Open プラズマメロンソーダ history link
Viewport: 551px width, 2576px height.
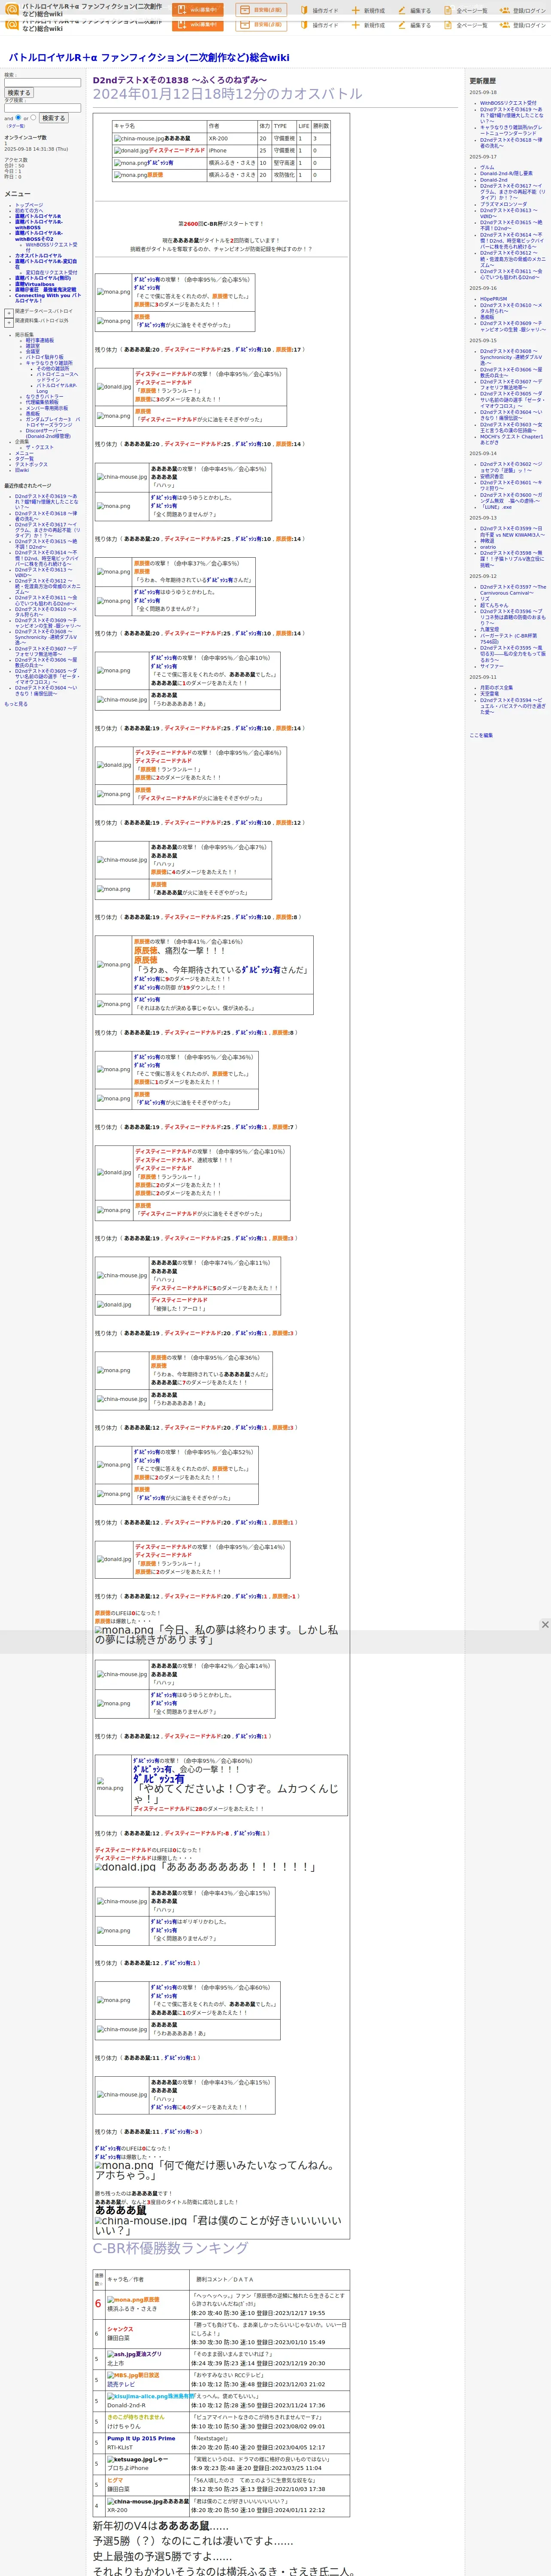tap(503, 205)
